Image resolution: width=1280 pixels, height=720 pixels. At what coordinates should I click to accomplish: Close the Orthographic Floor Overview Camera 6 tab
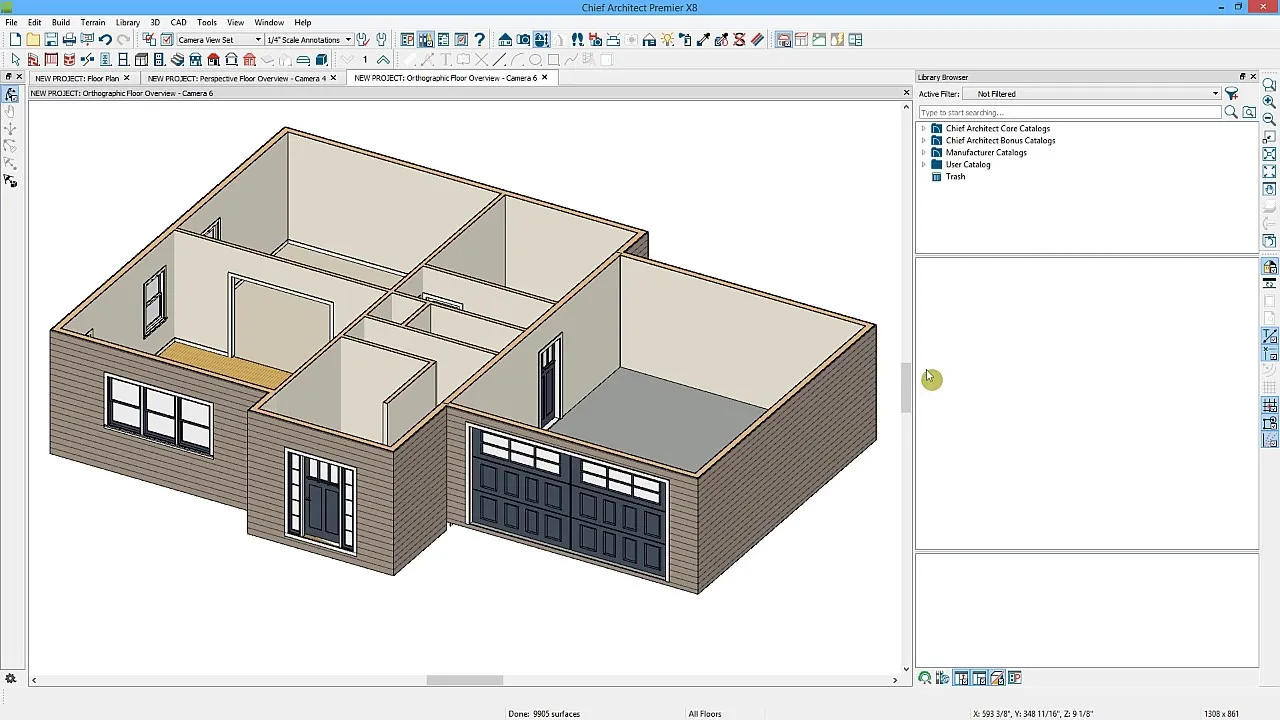point(545,78)
